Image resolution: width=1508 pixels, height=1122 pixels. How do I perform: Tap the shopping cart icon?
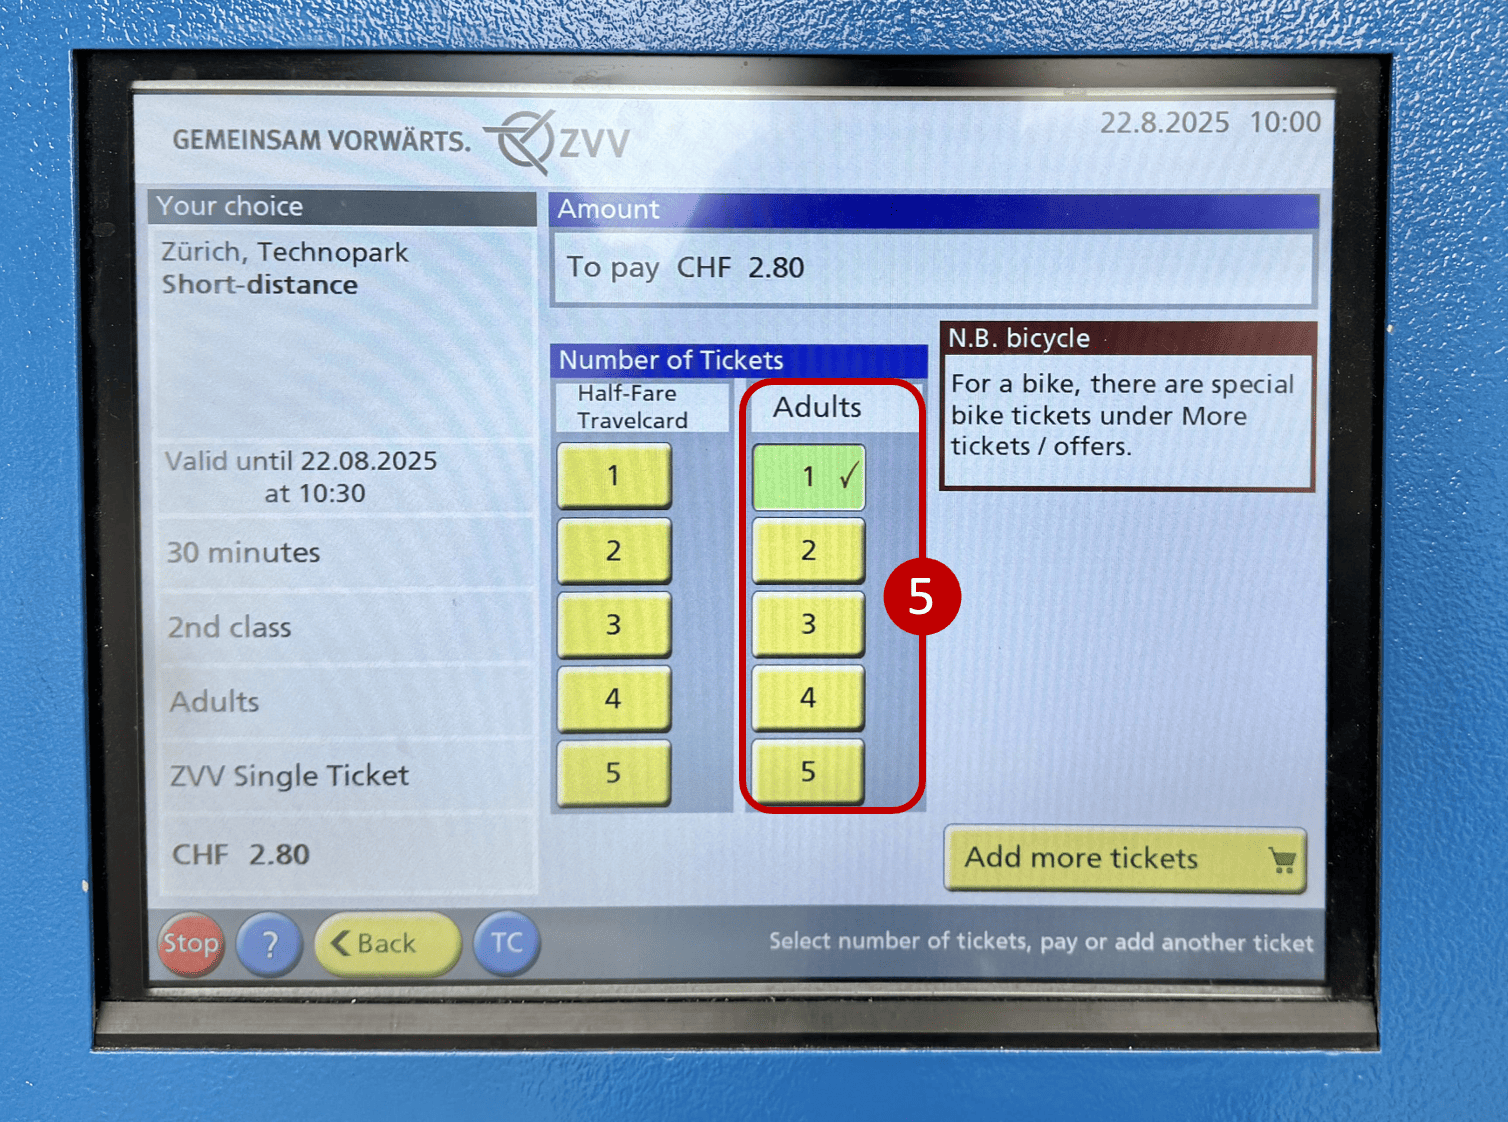point(1281,860)
